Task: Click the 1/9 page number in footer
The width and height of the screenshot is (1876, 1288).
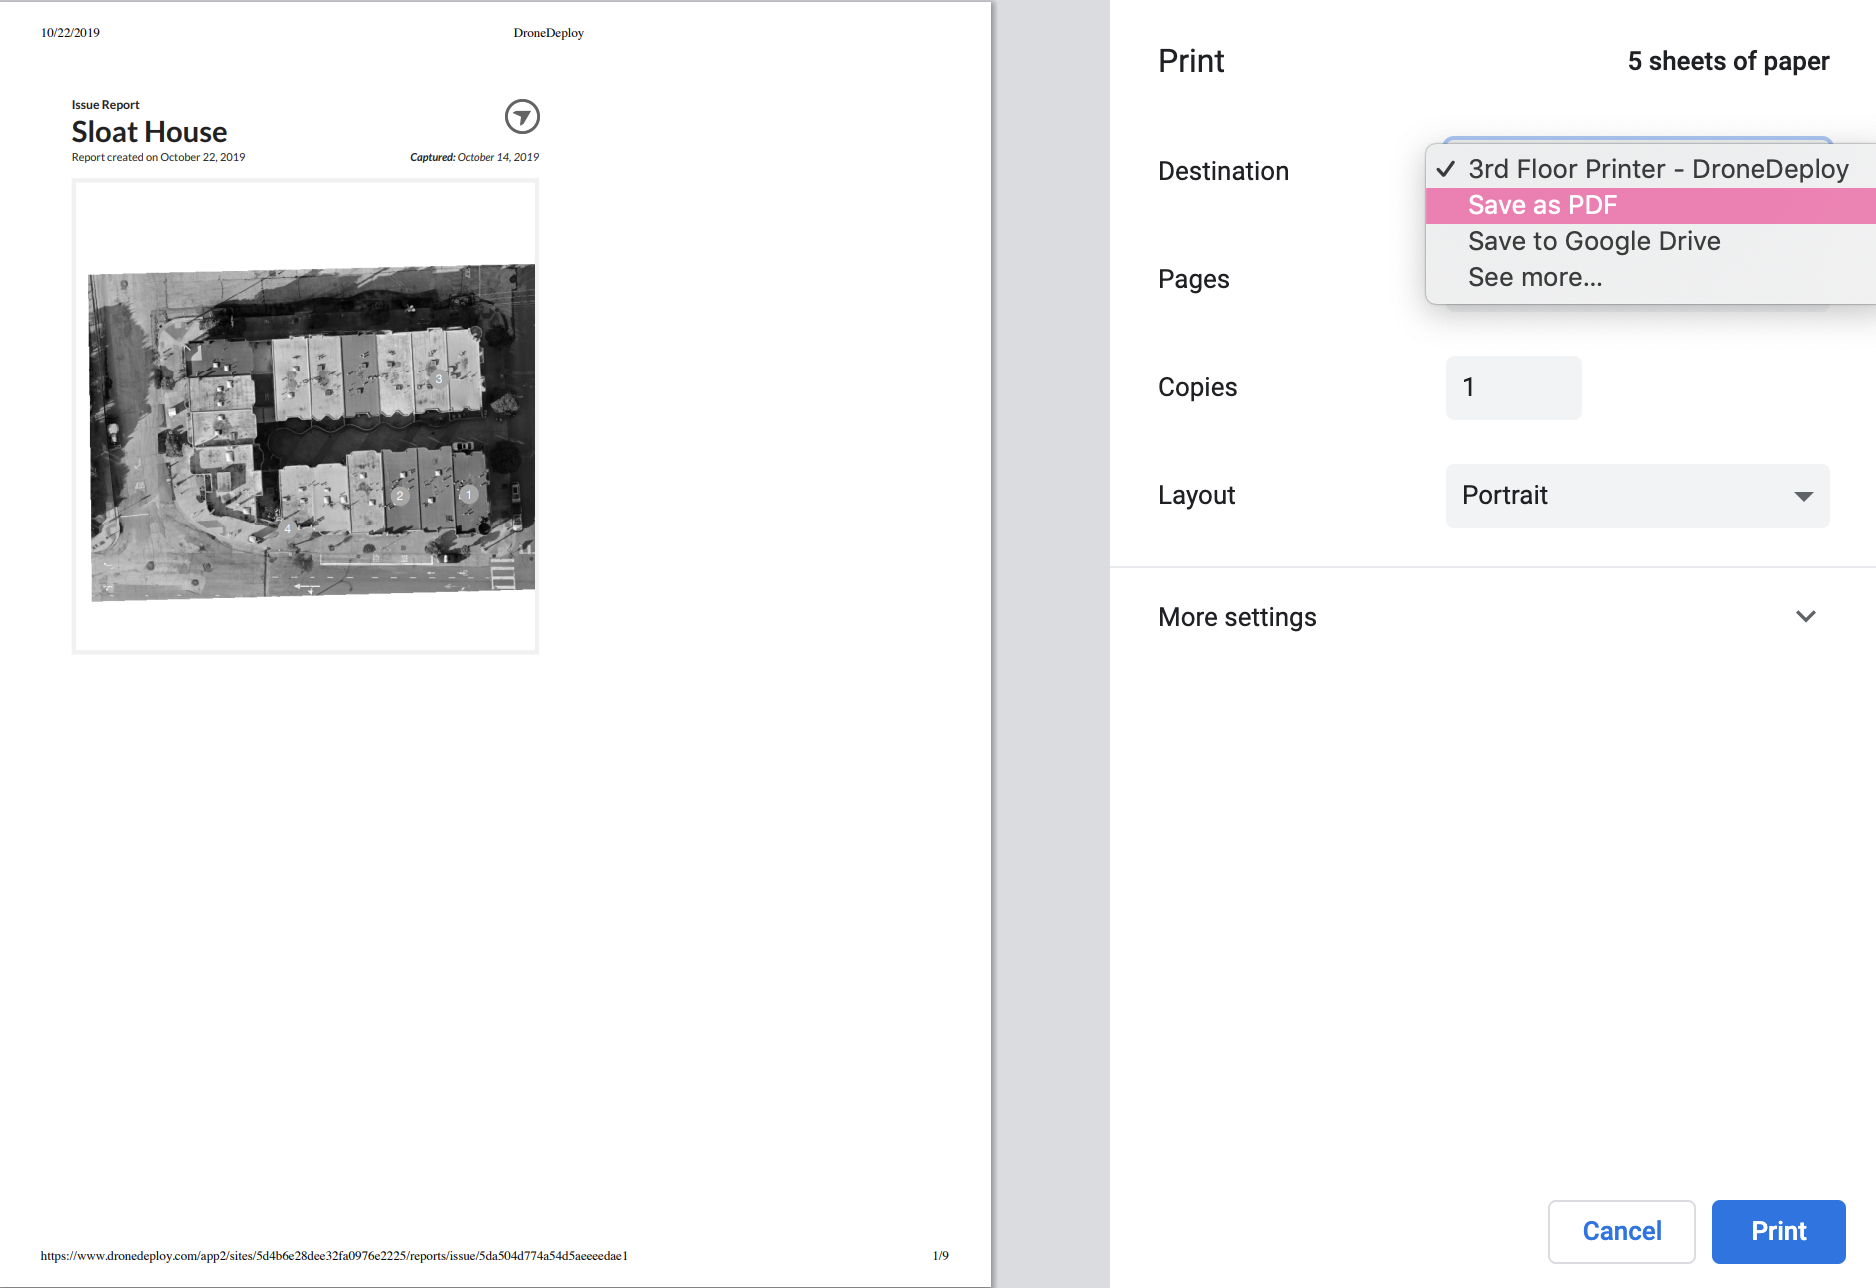Action: point(940,1256)
